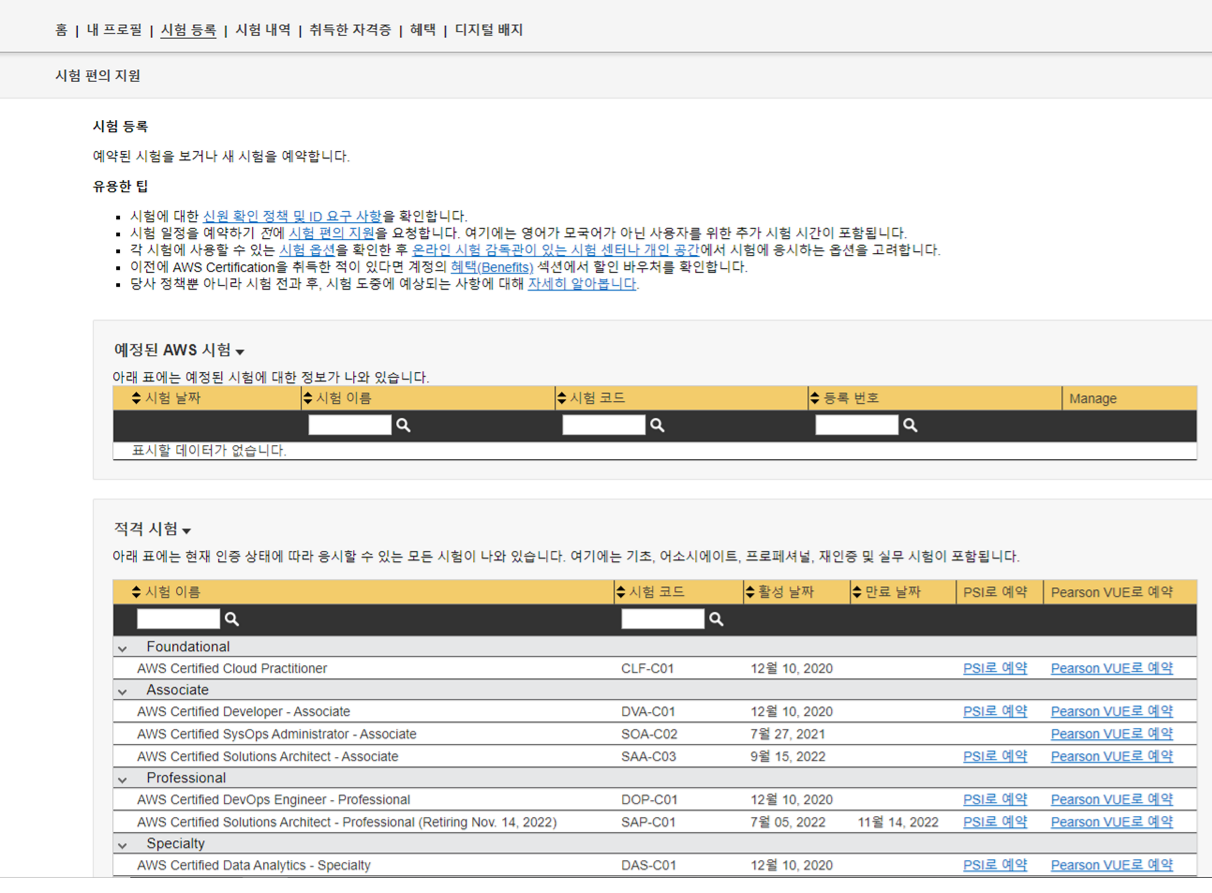Screen dimensions: 1212x893
Task: Focus 시험 이름 filter field in eligible exams
Action: pos(178,619)
